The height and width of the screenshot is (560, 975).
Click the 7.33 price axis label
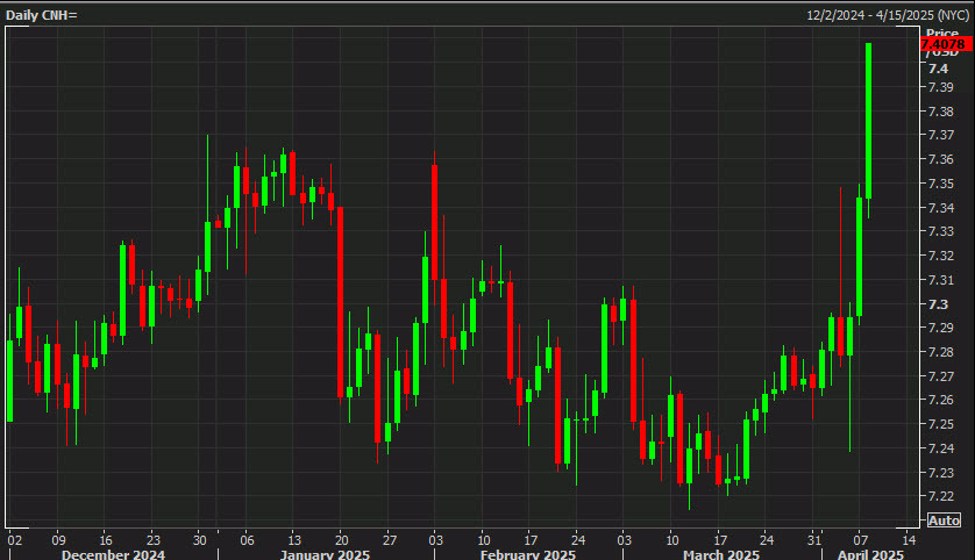[940, 231]
